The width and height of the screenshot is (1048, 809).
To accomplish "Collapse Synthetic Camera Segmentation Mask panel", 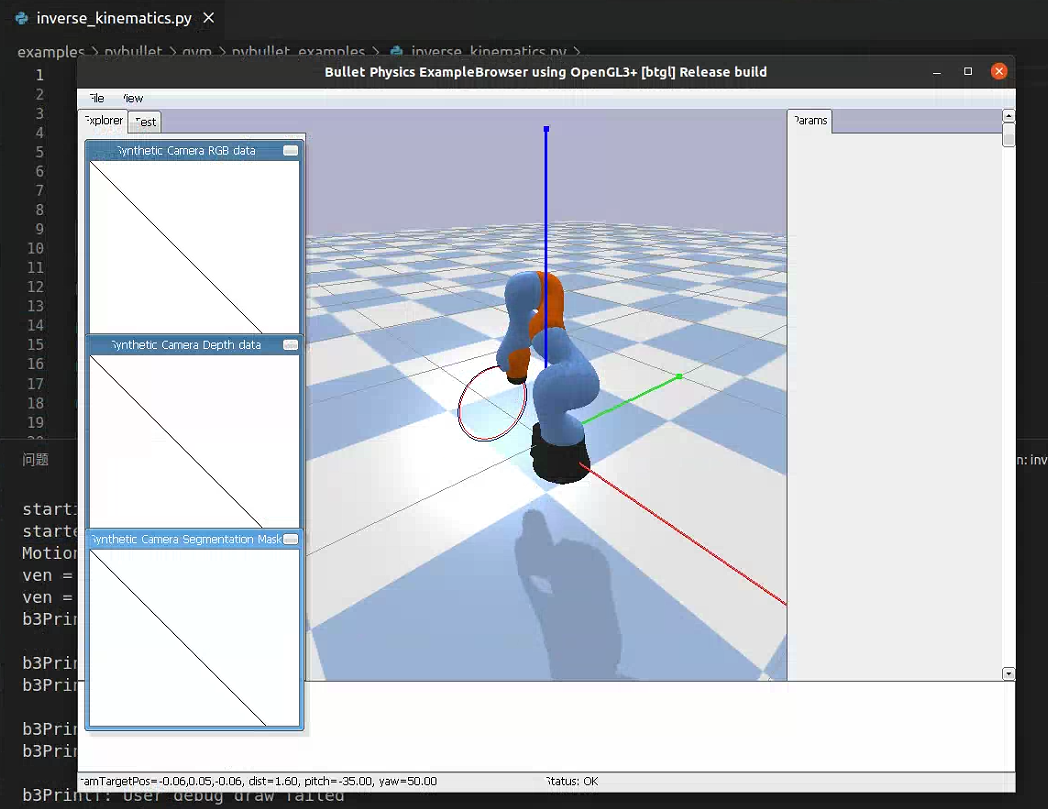I will 291,539.
